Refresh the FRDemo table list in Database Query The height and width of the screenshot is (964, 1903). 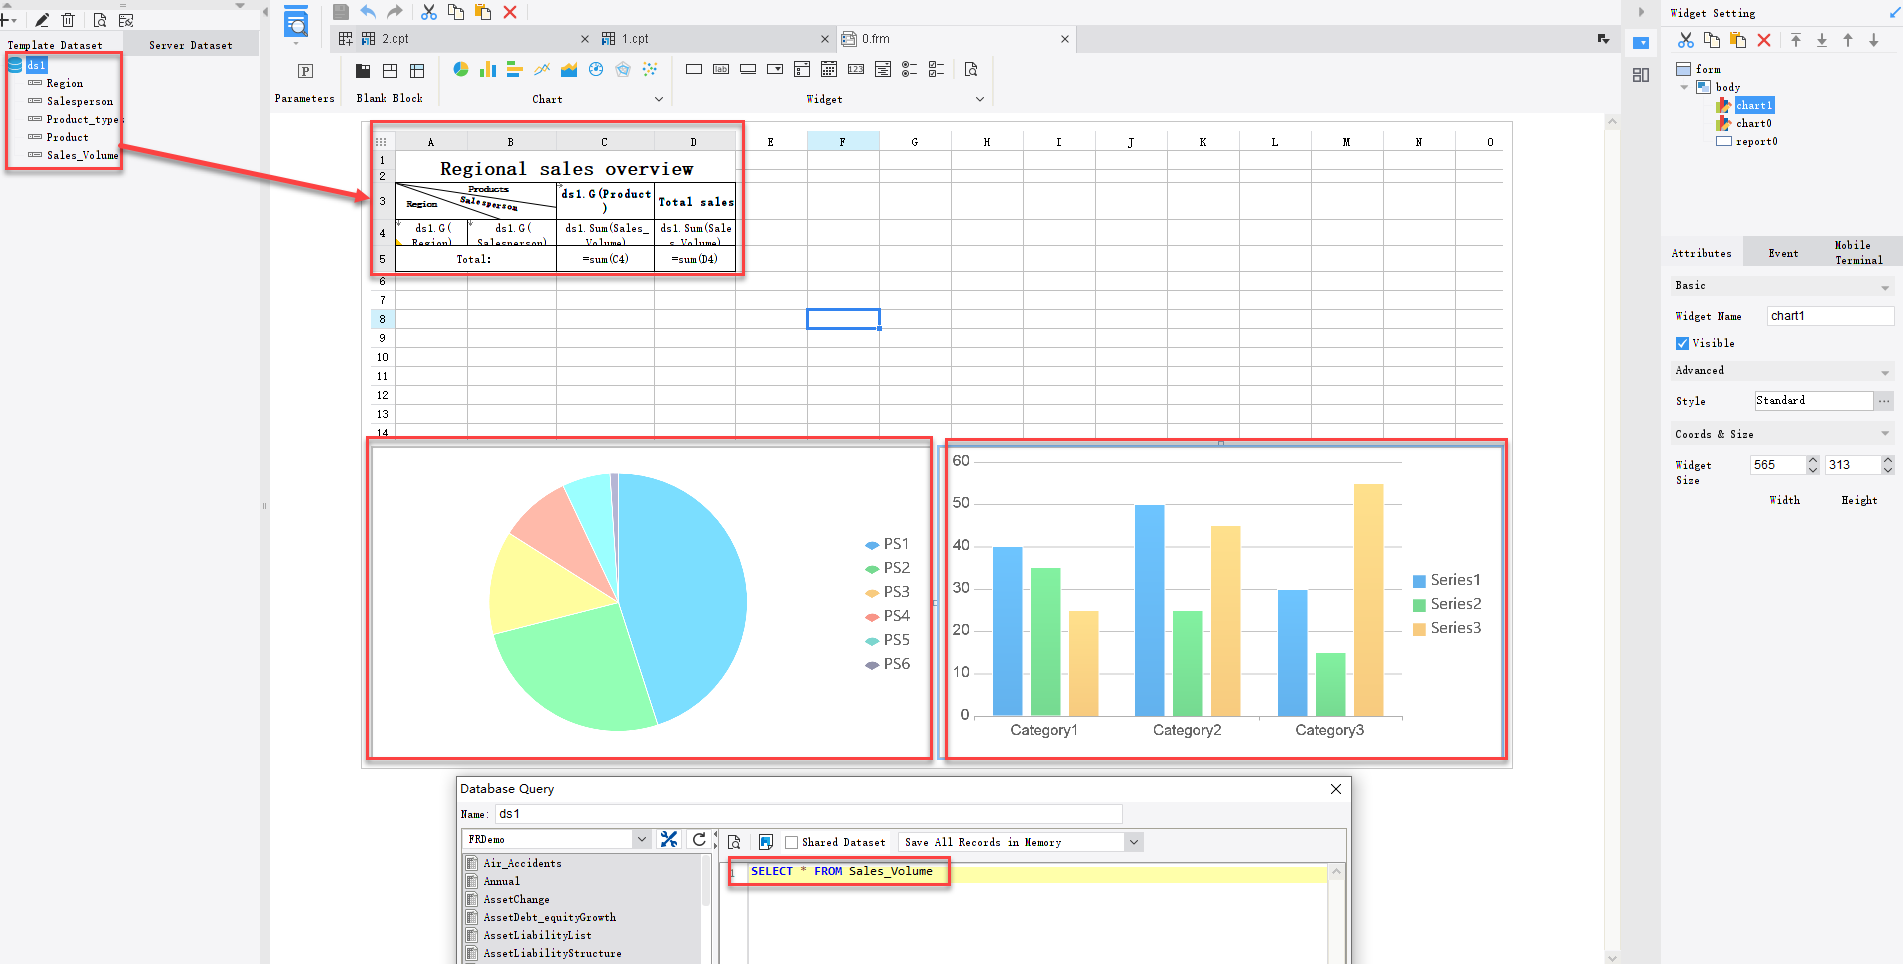pyautogui.click(x=699, y=839)
